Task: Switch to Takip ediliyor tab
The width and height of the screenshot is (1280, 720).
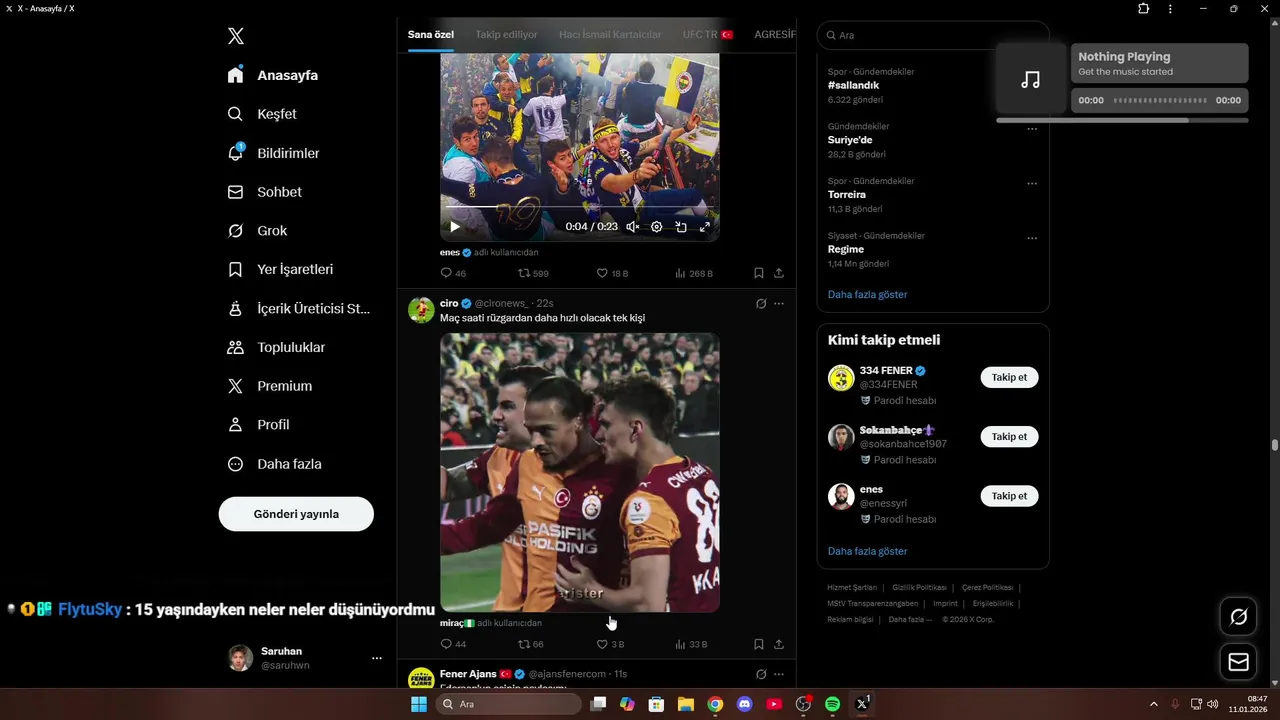Action: click(506, 34)
